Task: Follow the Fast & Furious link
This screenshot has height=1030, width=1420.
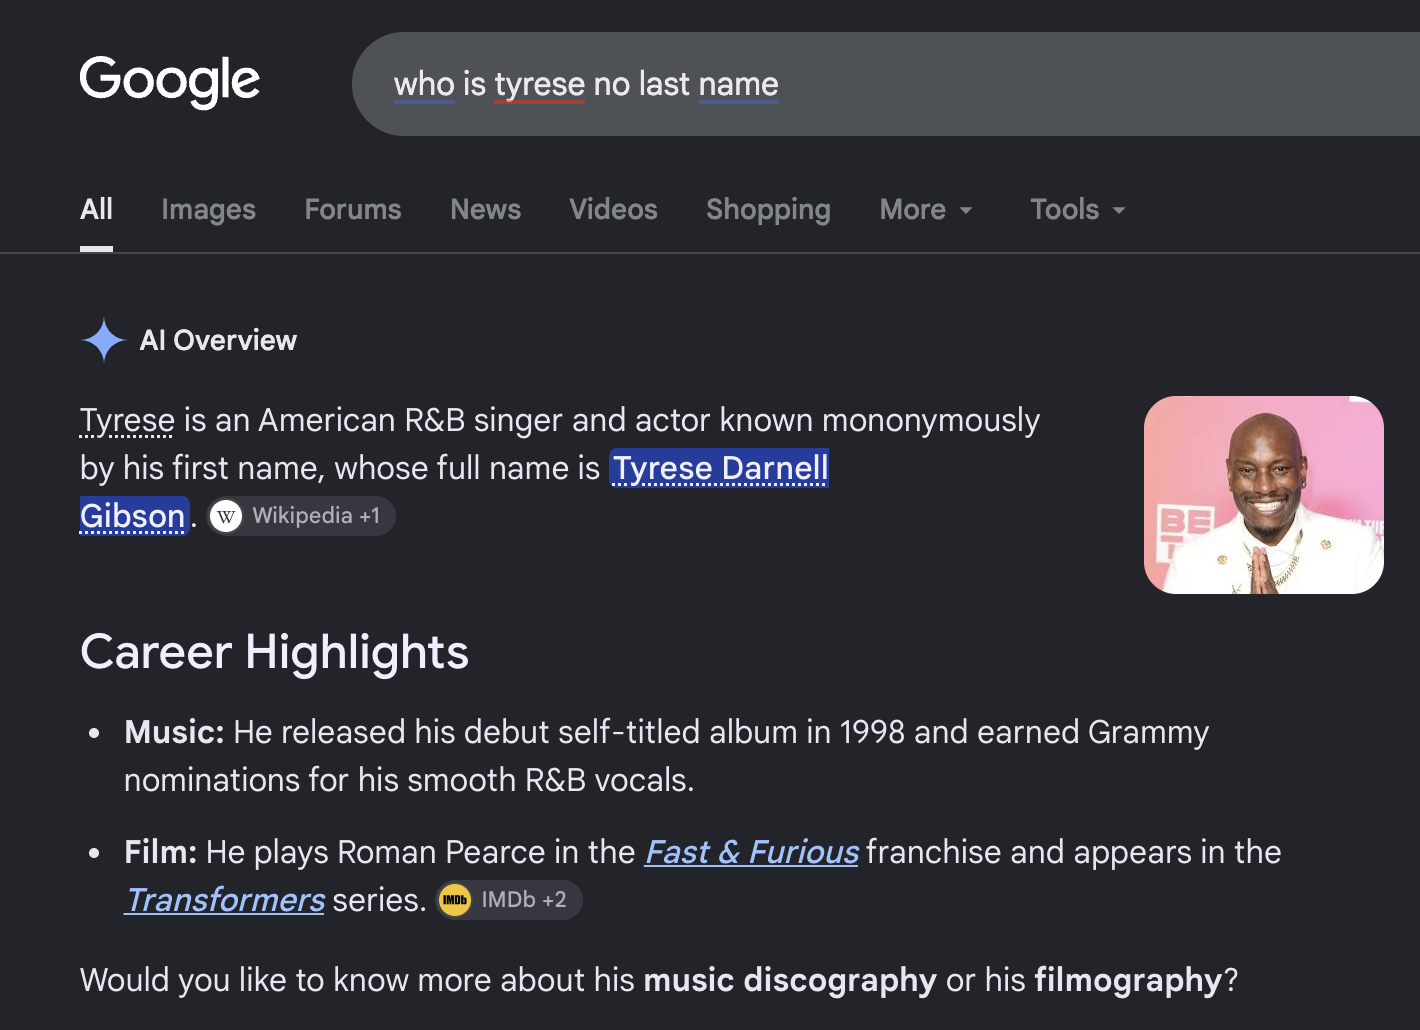Action: pyautogui.click(x=752, y=852)
